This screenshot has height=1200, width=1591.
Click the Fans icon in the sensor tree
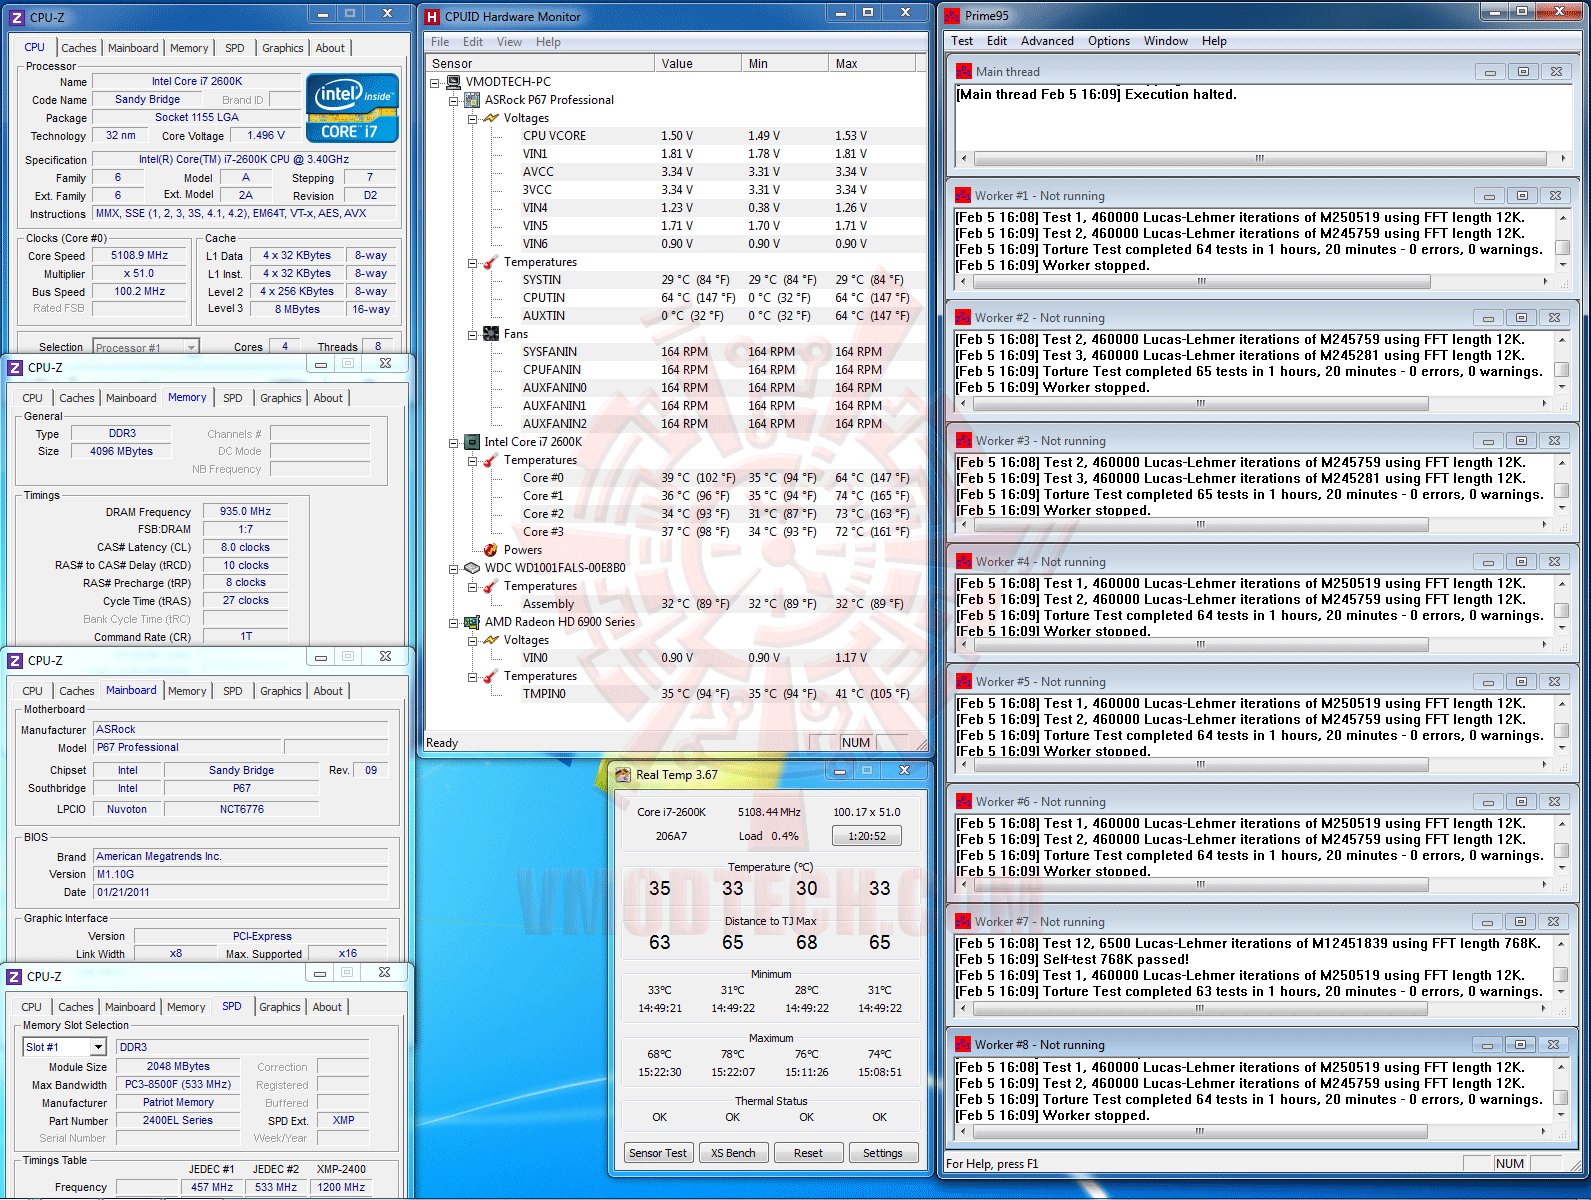pyautogui.click(x=491, y=334)
